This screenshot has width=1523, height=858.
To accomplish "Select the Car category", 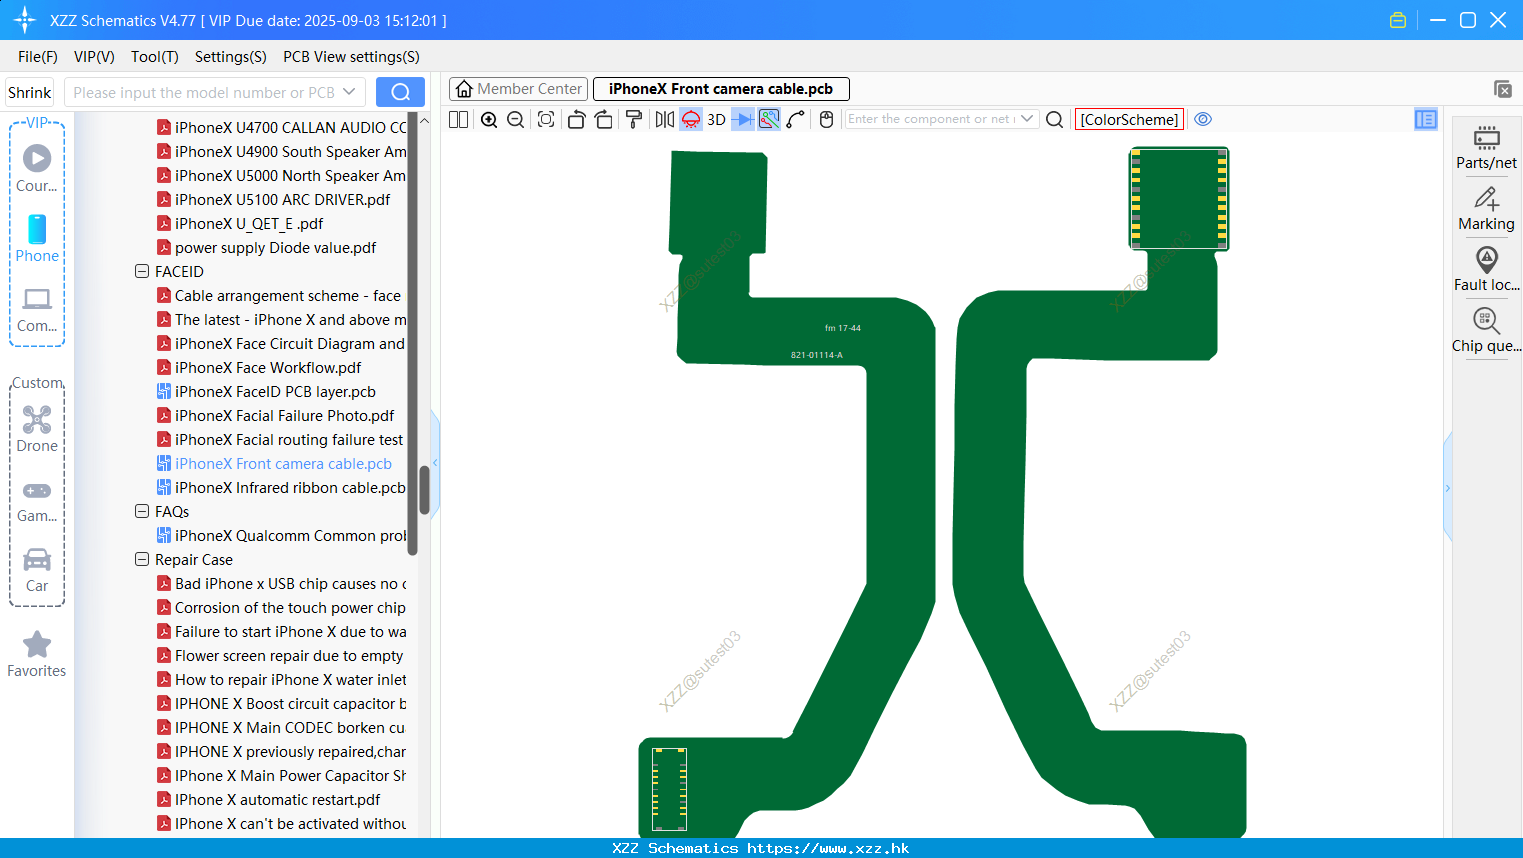I will pyautogui.click(x=37, y=571).
